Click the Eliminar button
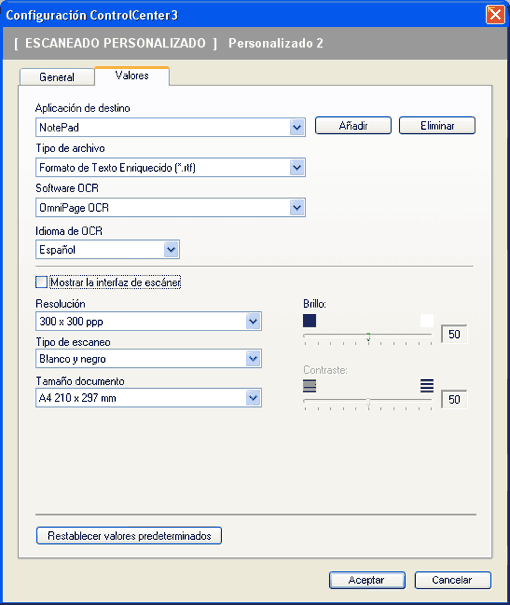 (x=437, y=126)
